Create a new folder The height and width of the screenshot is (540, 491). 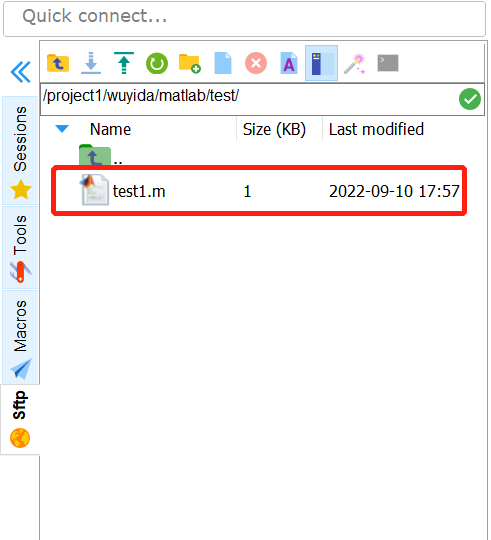coord(190,63)
